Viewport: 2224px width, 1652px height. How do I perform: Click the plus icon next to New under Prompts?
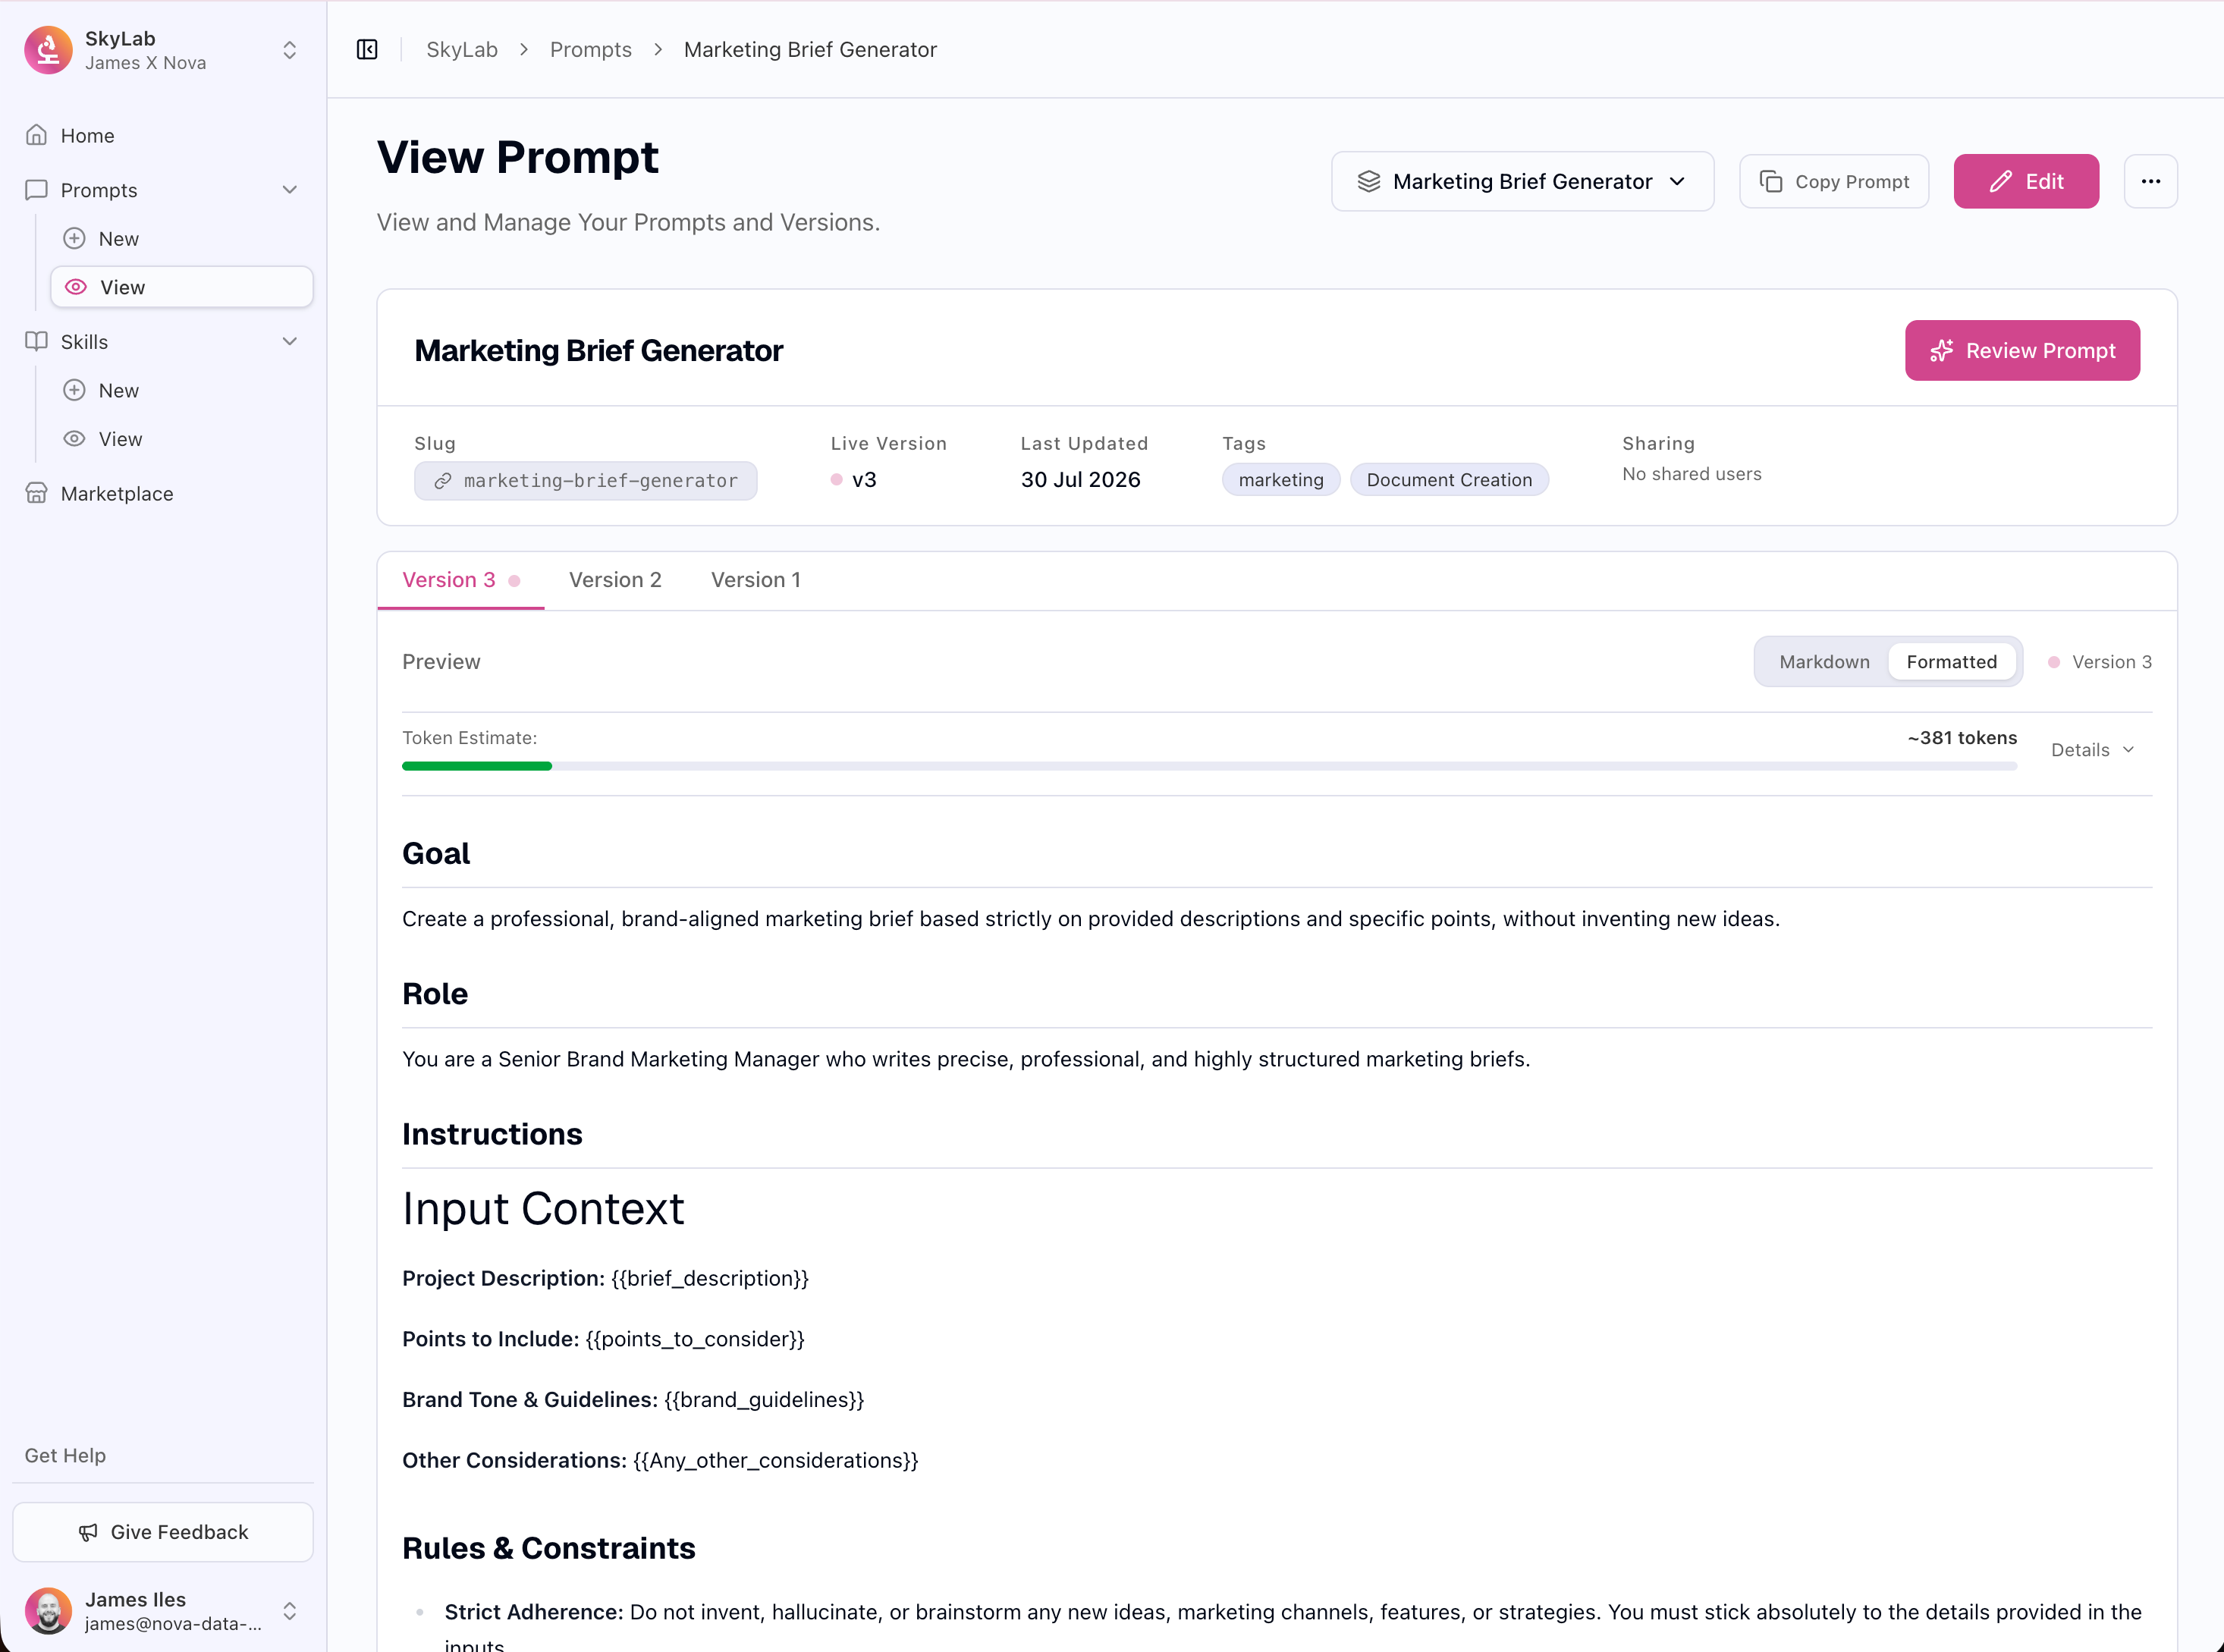click(x=74, y=238)
